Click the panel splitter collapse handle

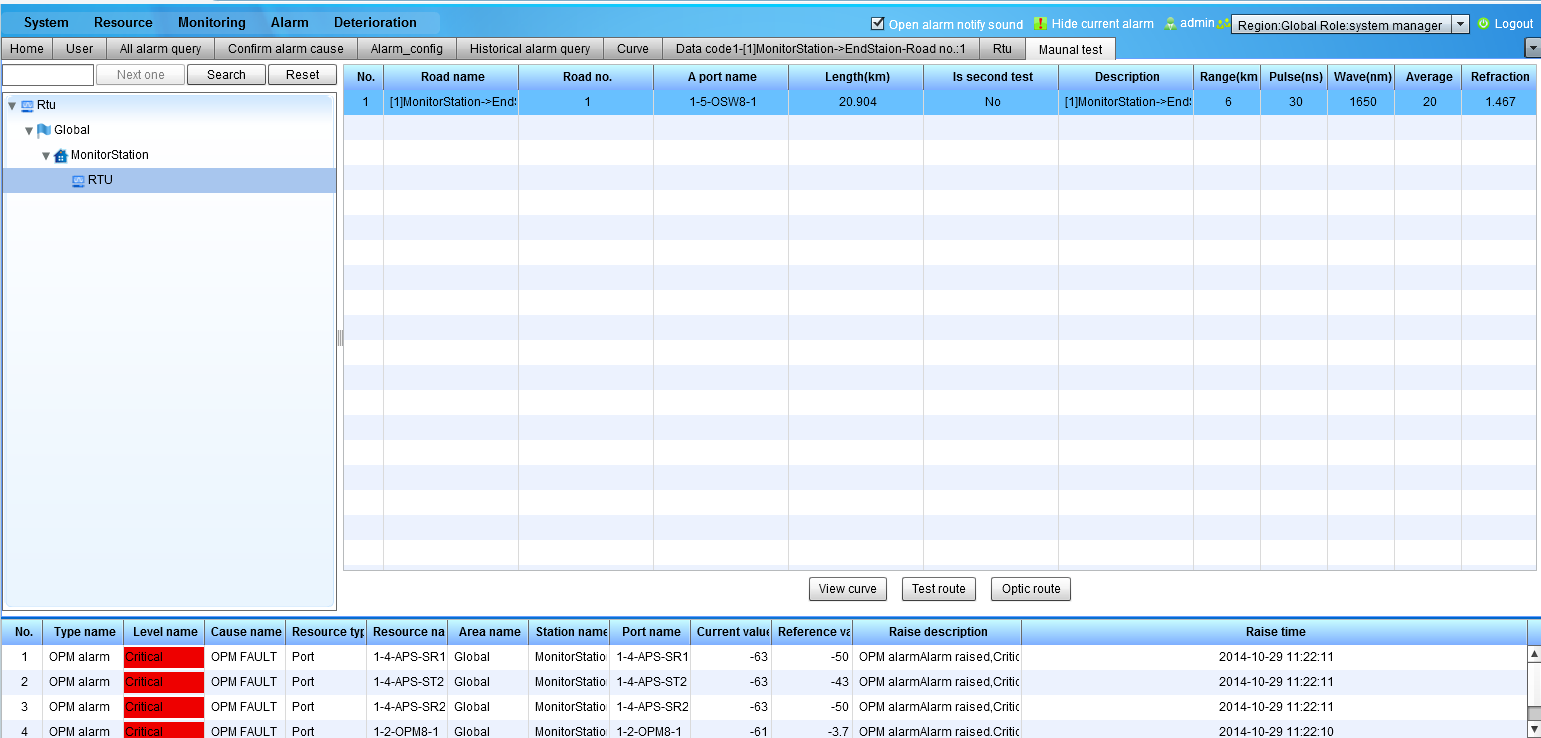coord(340,338)
